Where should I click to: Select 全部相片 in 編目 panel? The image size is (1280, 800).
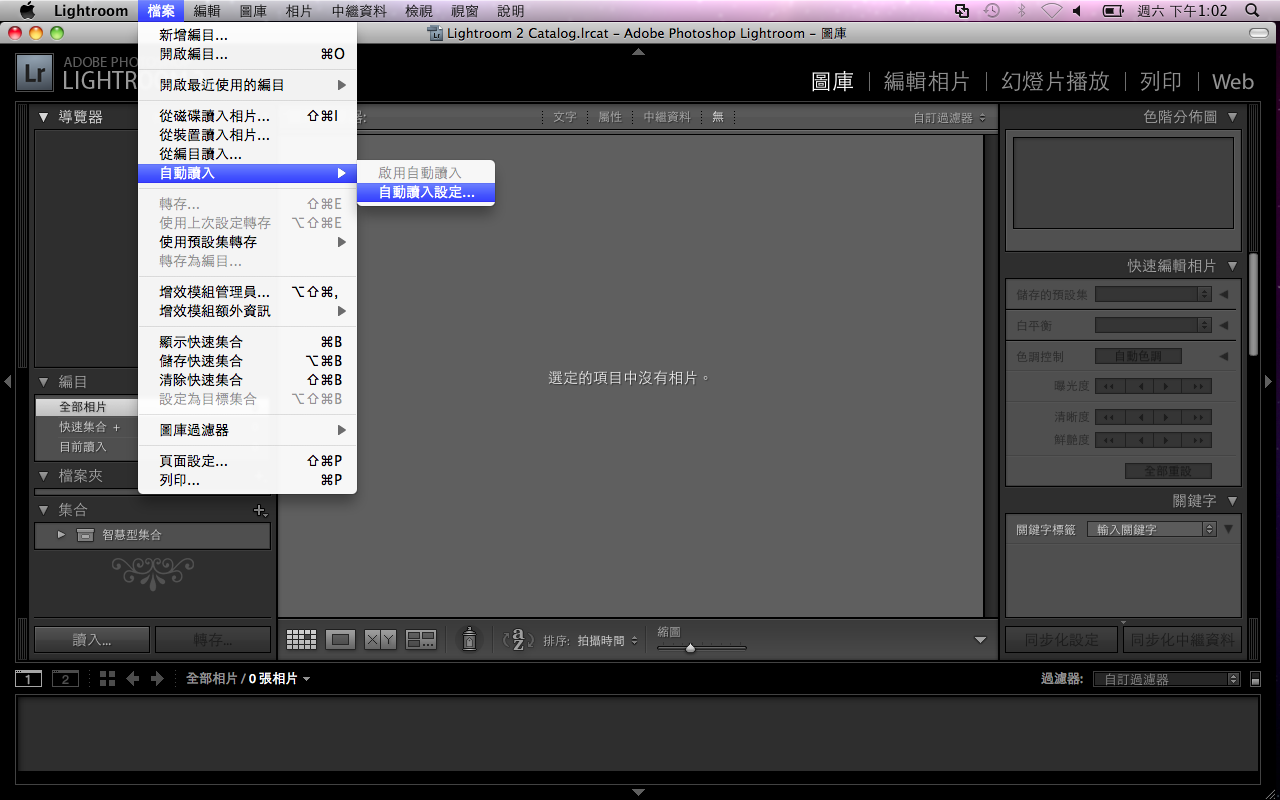coord(86,407)
